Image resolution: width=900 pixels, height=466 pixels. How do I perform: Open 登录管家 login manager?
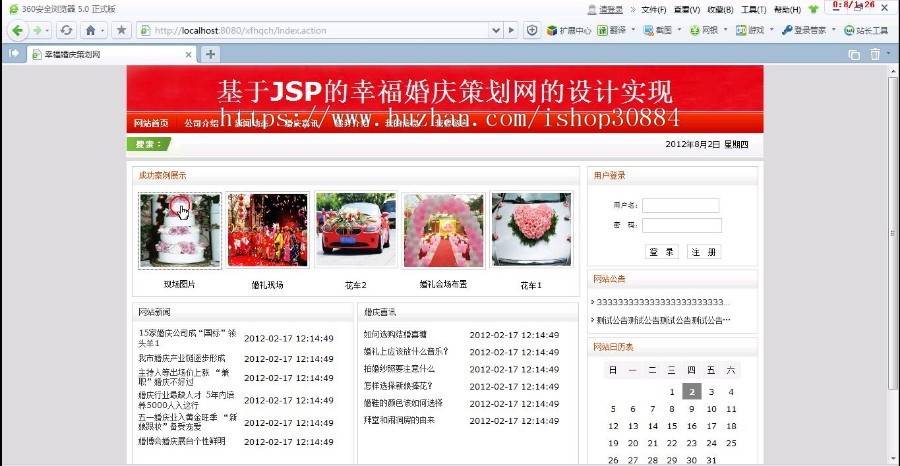[x=804, y=30]
